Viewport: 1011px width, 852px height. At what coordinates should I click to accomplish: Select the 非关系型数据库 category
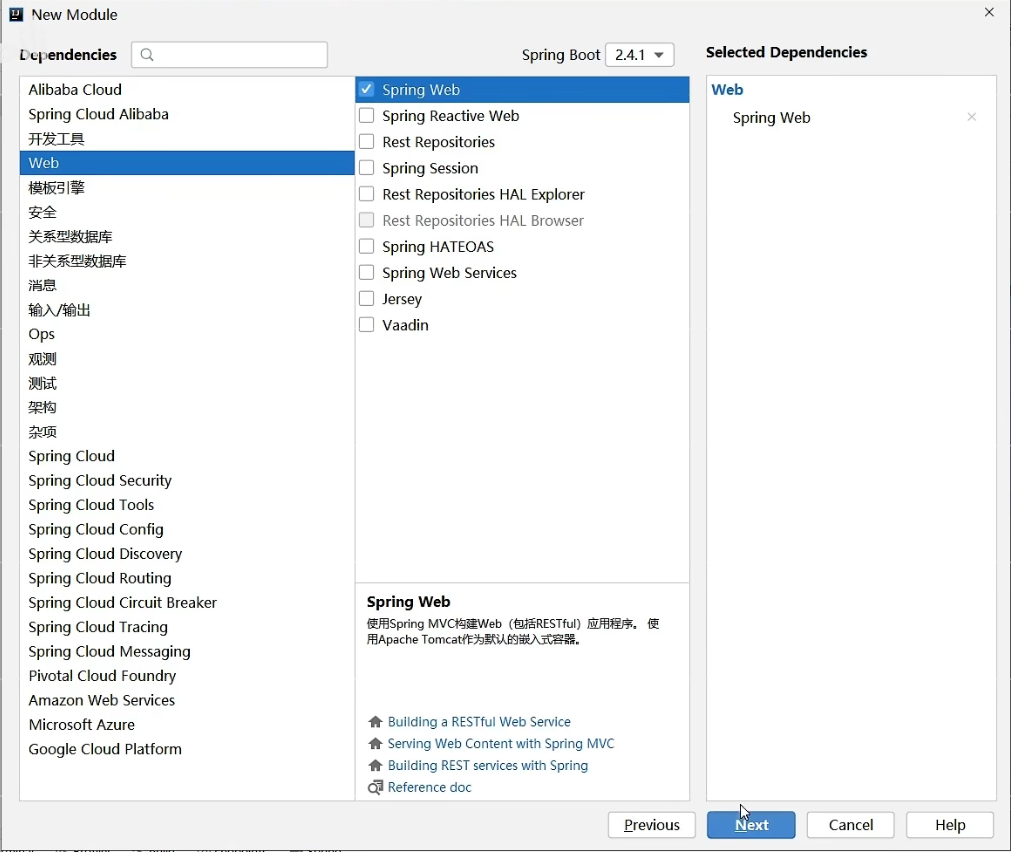point(187,261)
